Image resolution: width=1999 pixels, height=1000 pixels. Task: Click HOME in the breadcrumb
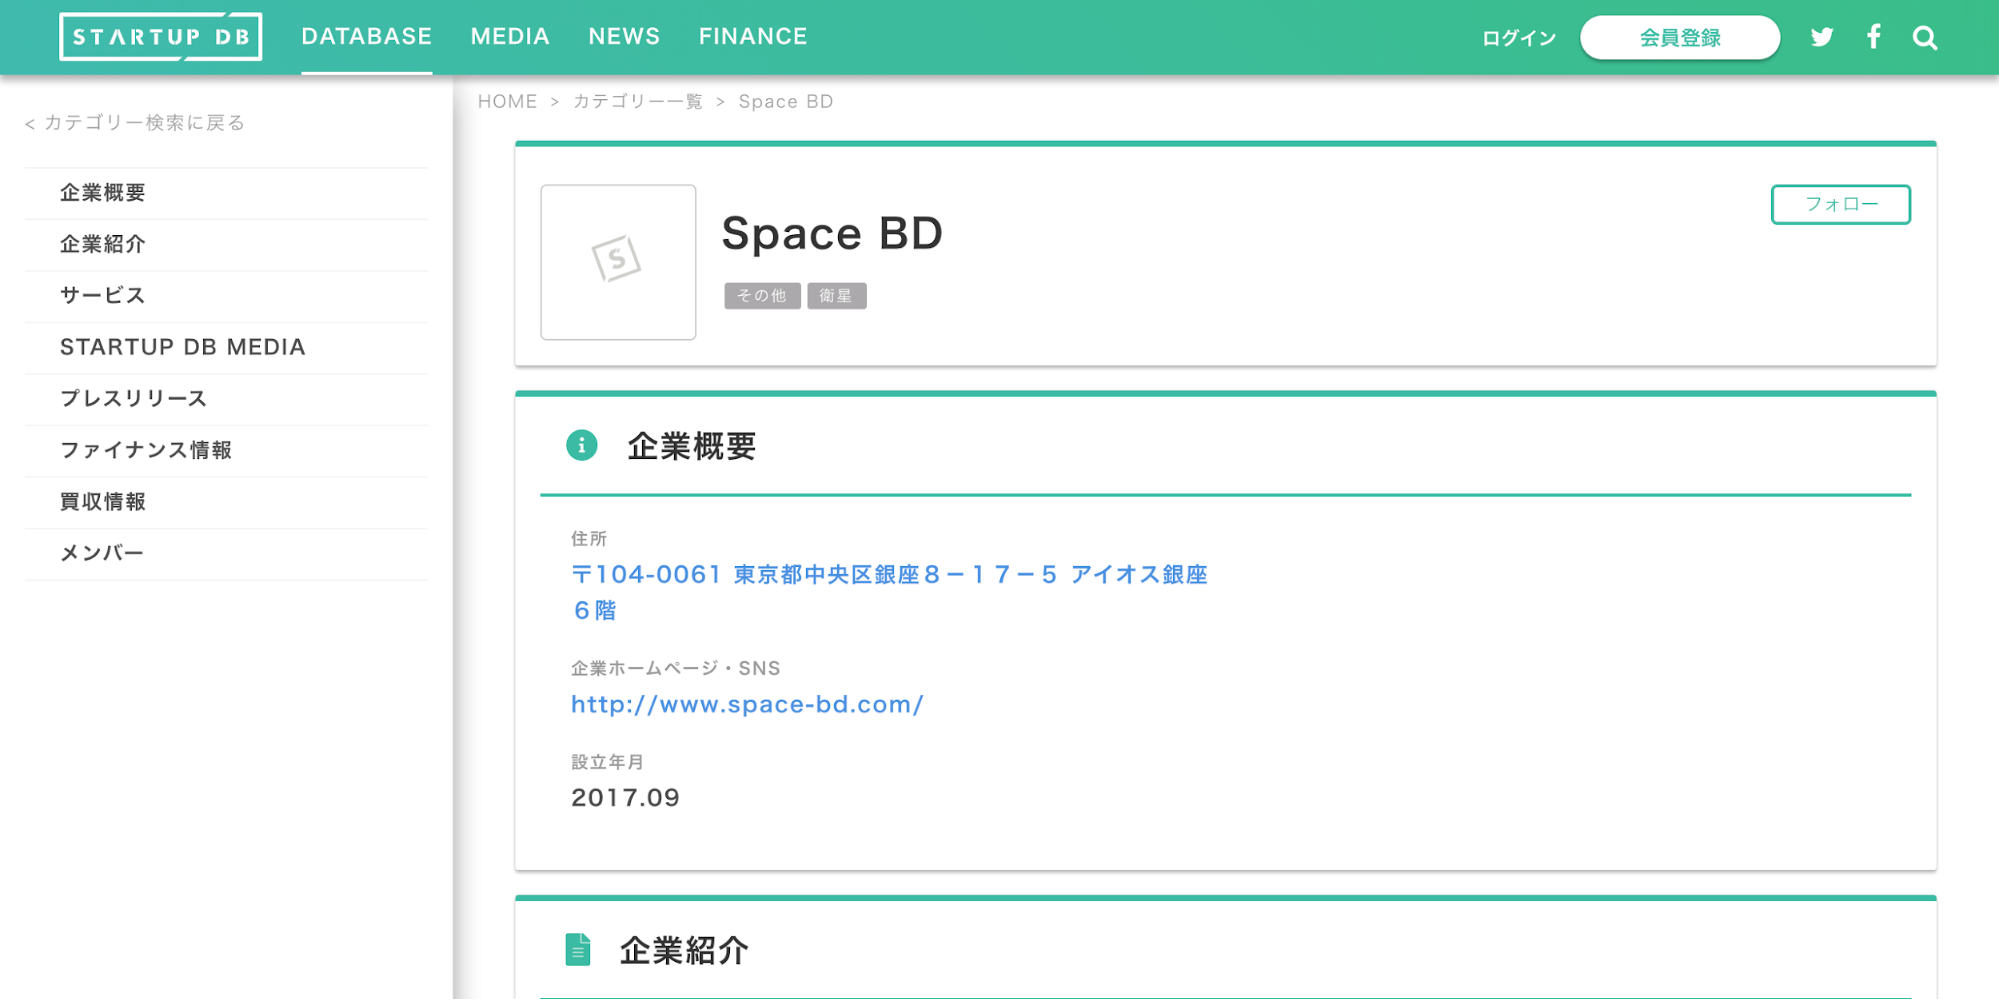coord(507,102)
